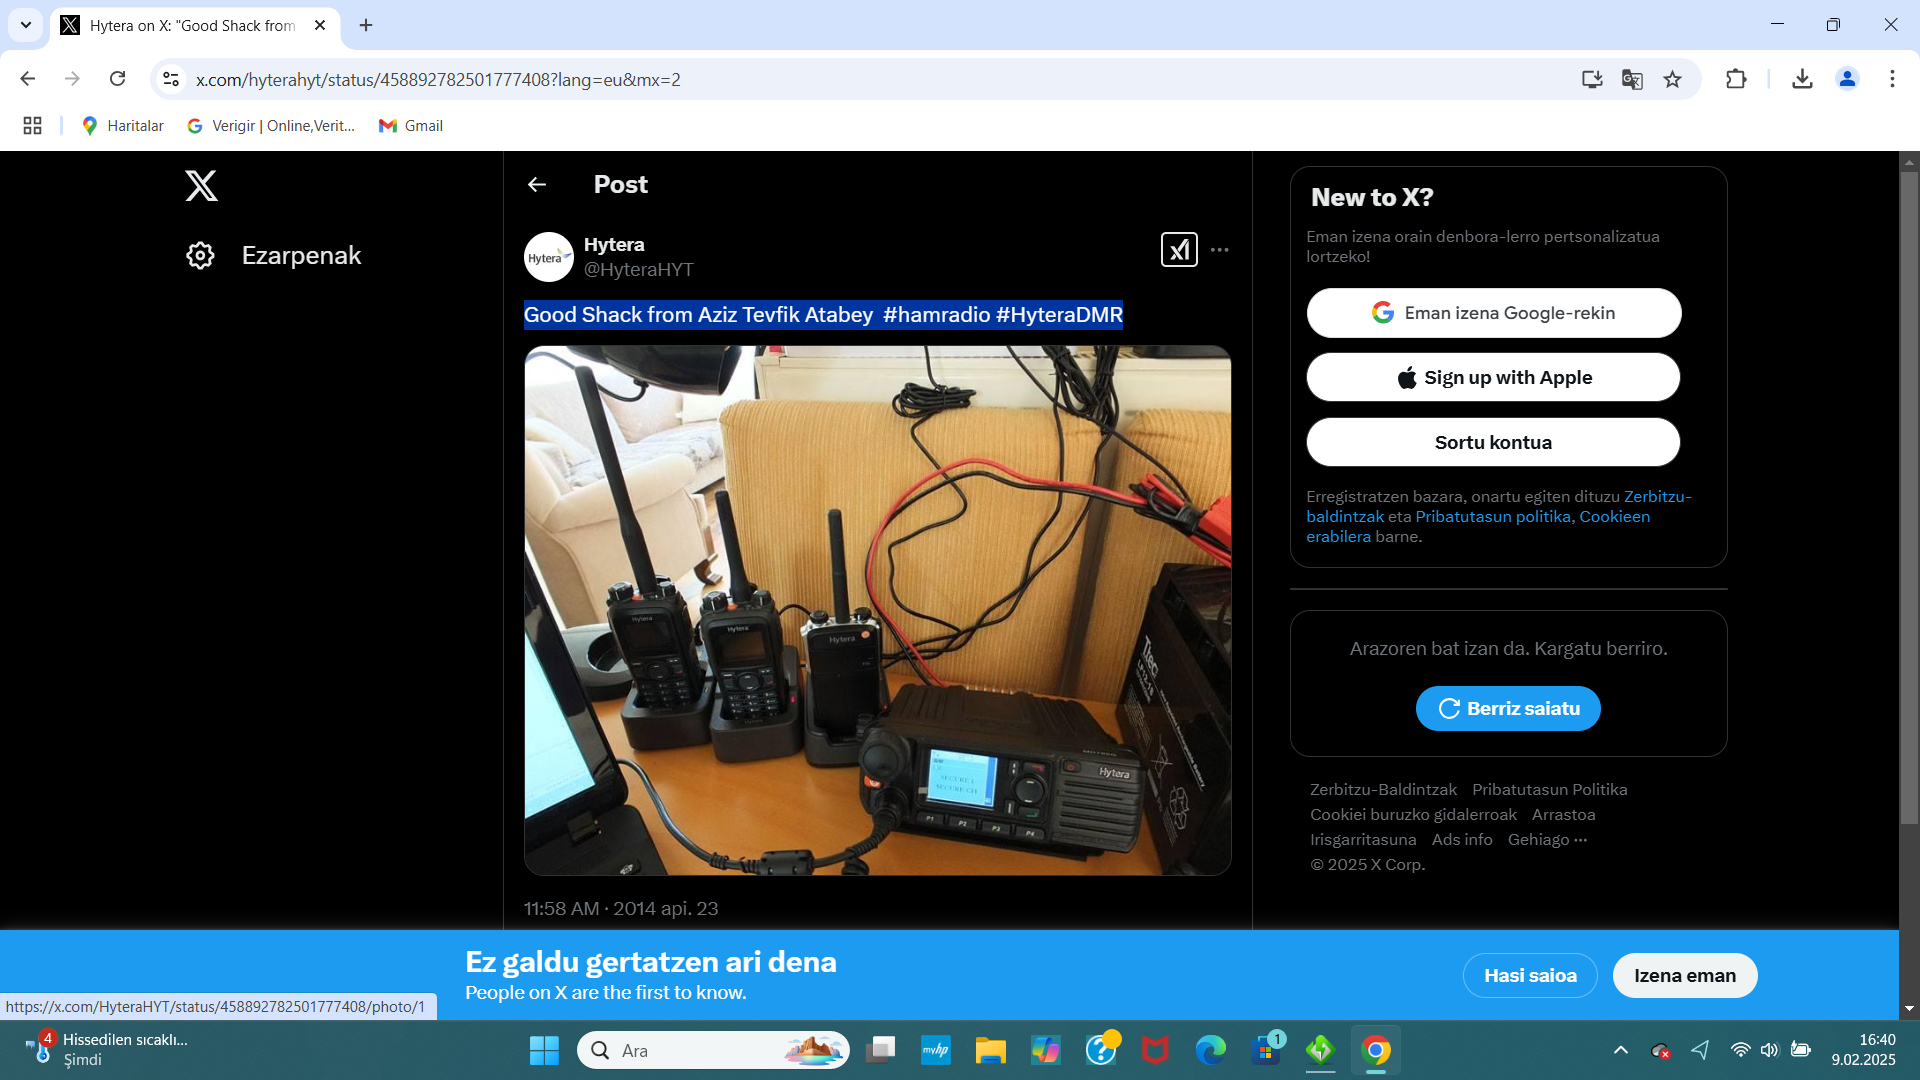Open footer Pribatutasun Politika link
Viewport: 1920px width, 1080px height.
coord(1549,789)
